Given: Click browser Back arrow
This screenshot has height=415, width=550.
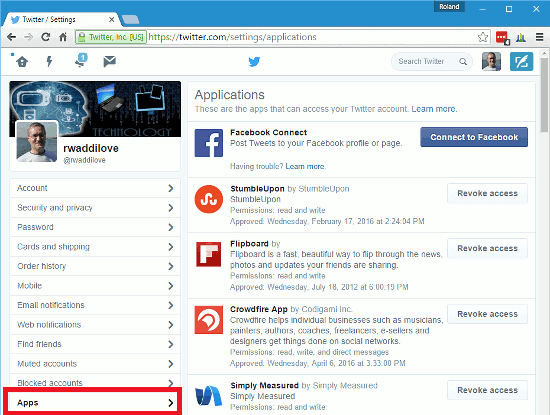Looking at the screenshot, I should 11,37.
